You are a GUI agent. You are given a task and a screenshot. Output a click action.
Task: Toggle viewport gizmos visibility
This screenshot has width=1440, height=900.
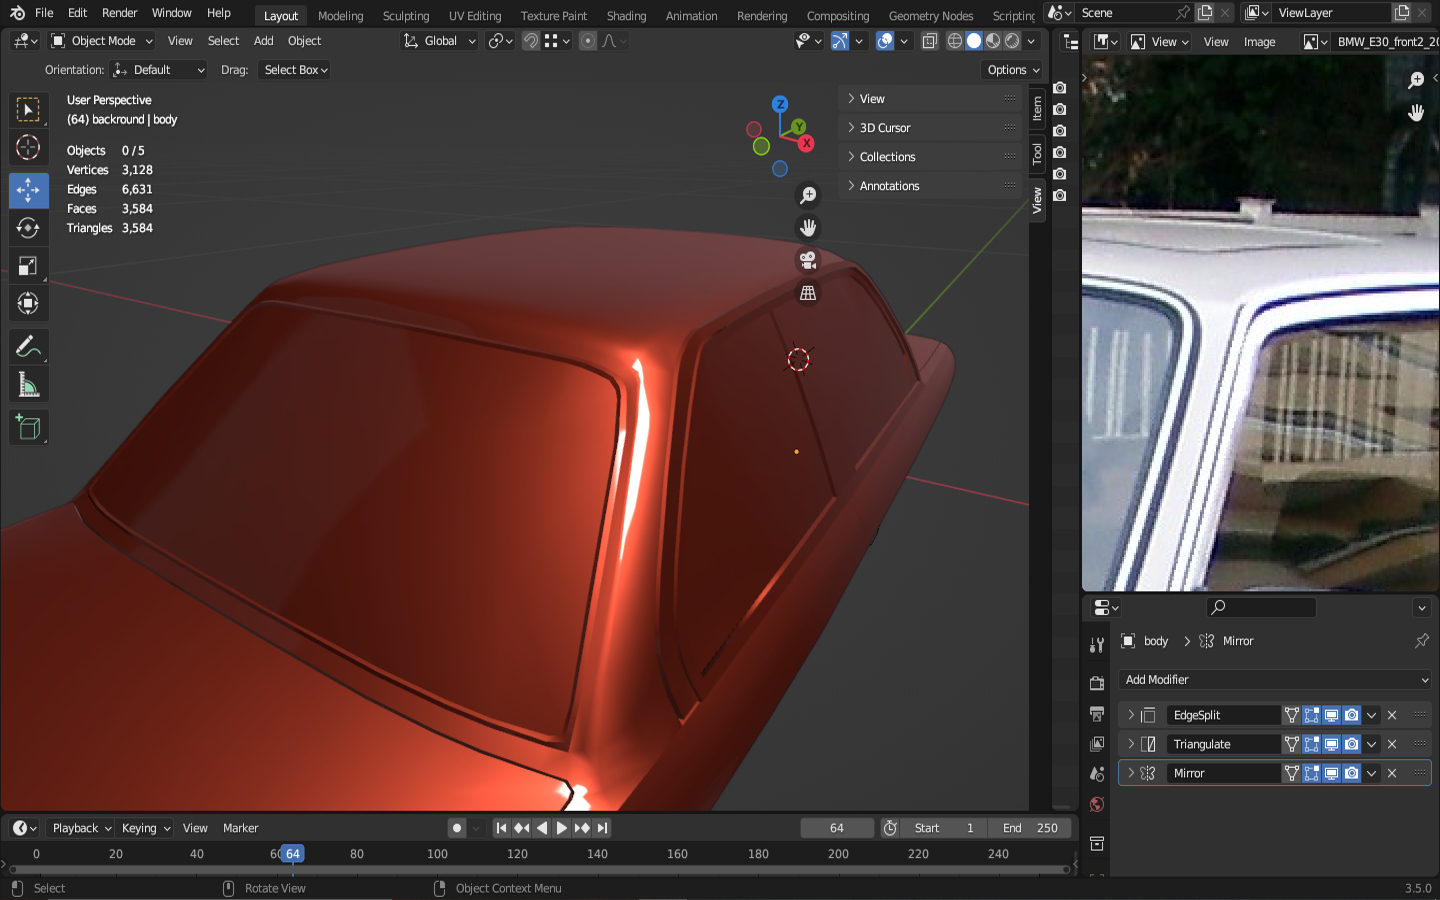840,41
